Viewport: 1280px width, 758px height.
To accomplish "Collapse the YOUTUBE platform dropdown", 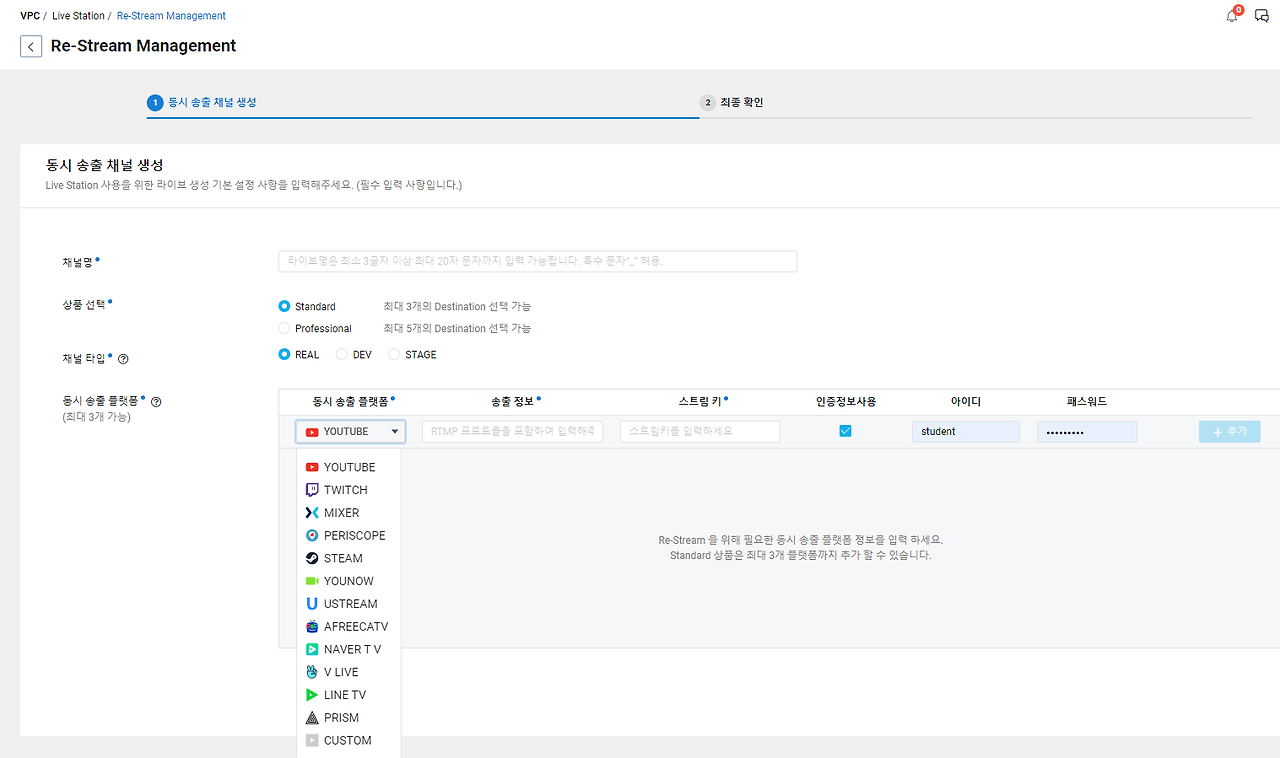I will coord(350,432).
